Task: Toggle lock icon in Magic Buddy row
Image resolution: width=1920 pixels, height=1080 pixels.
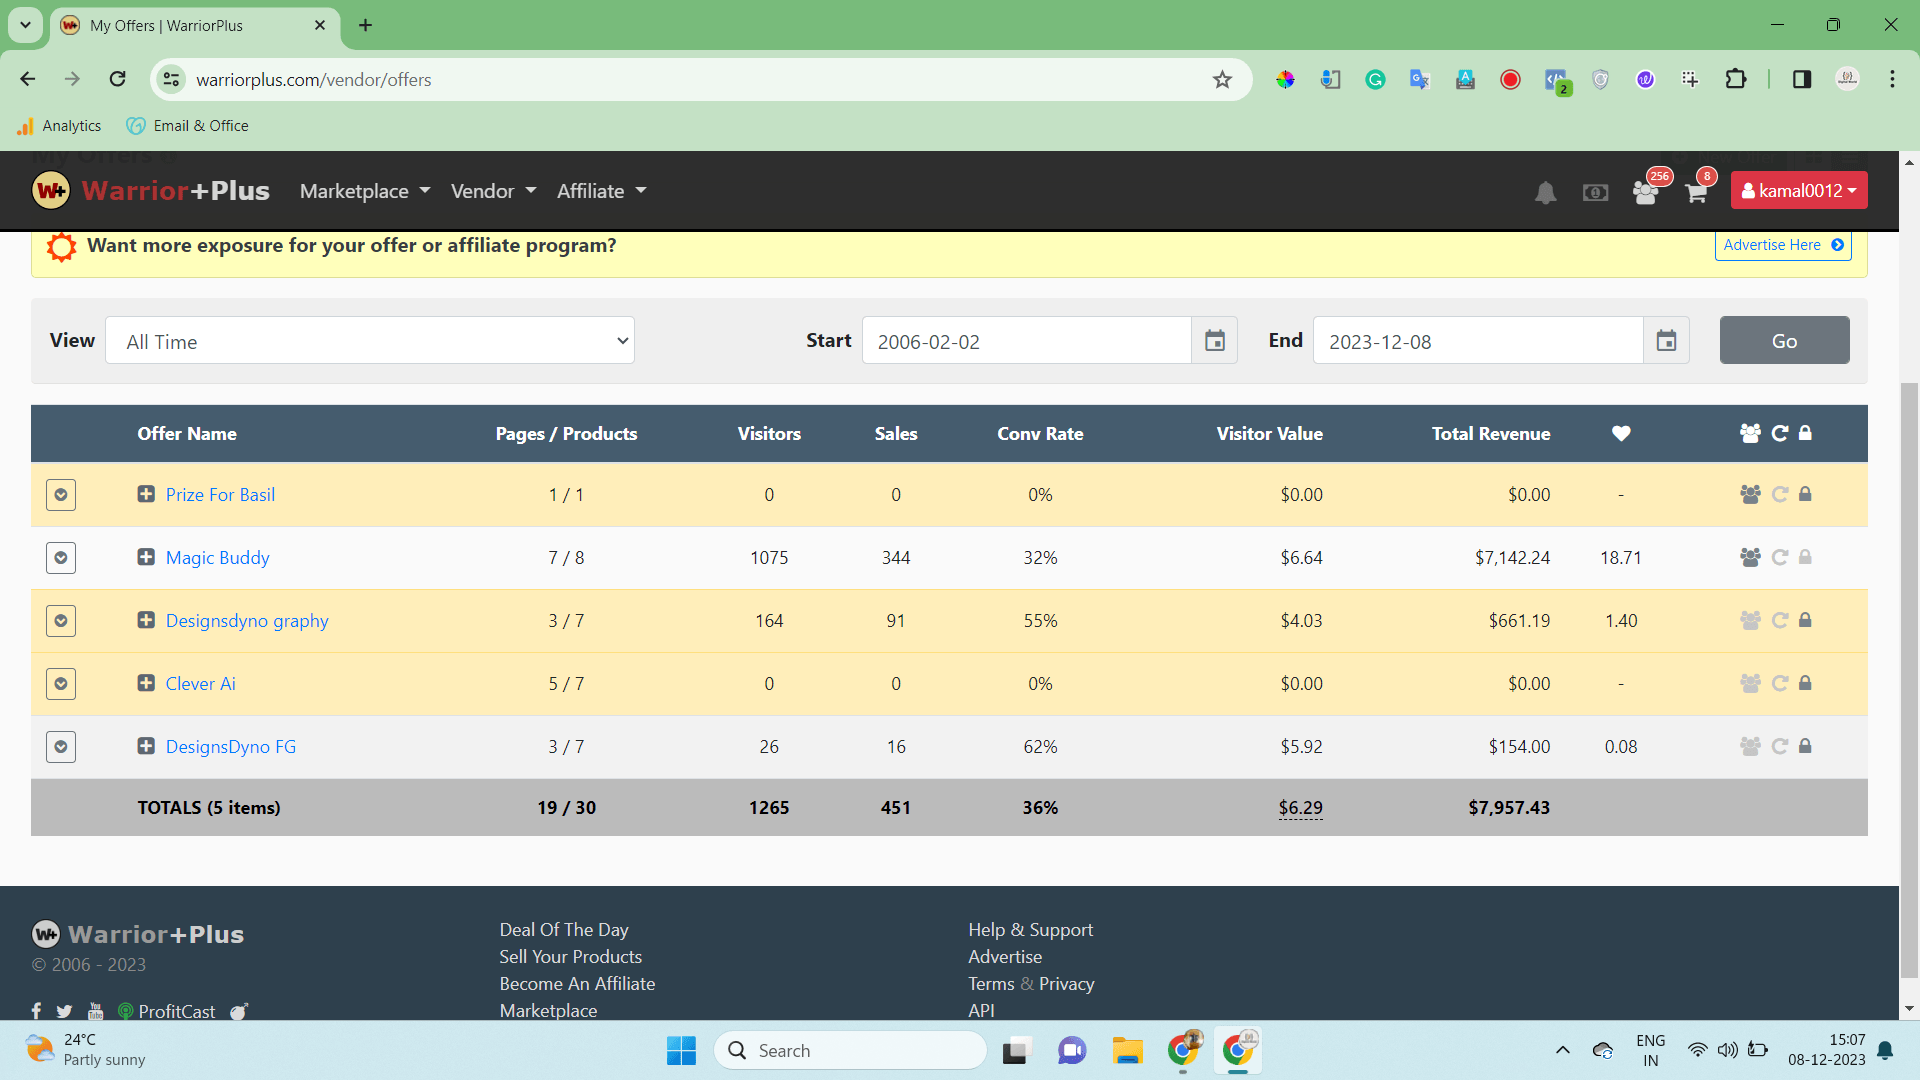Action: [x=1805, y=557]
